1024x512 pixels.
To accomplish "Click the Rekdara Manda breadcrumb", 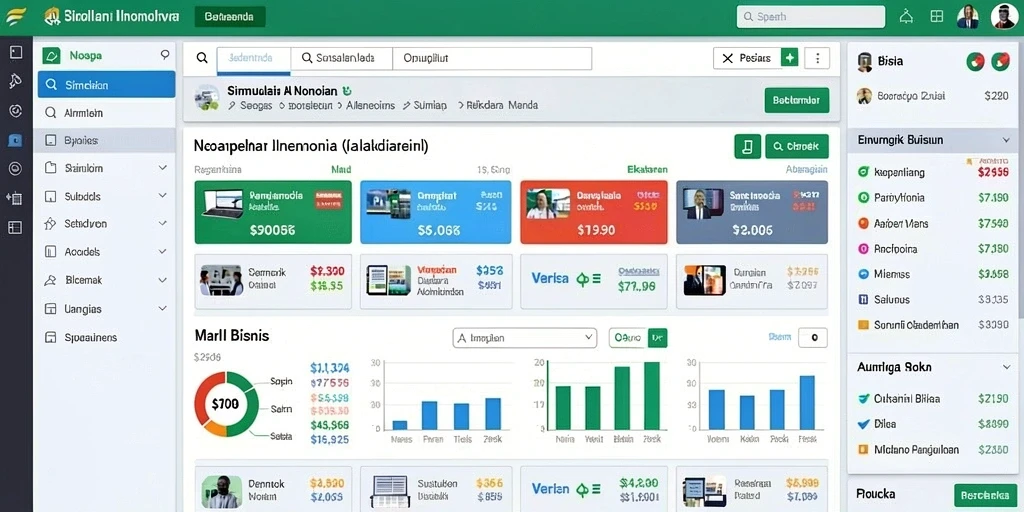I will click(502, 105).
